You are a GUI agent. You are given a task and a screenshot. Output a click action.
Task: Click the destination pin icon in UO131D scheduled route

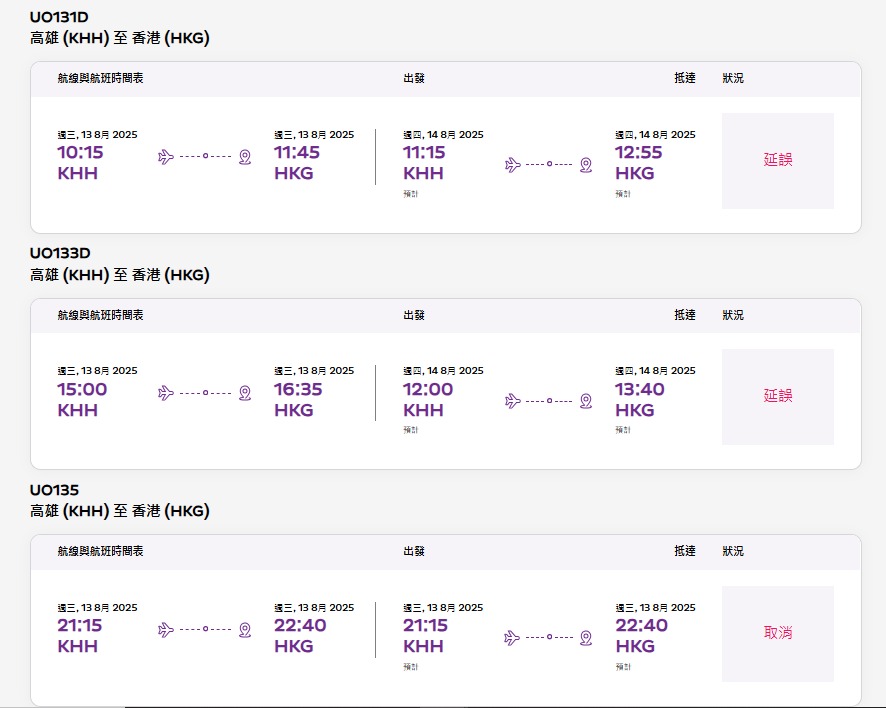click(245, 157)
